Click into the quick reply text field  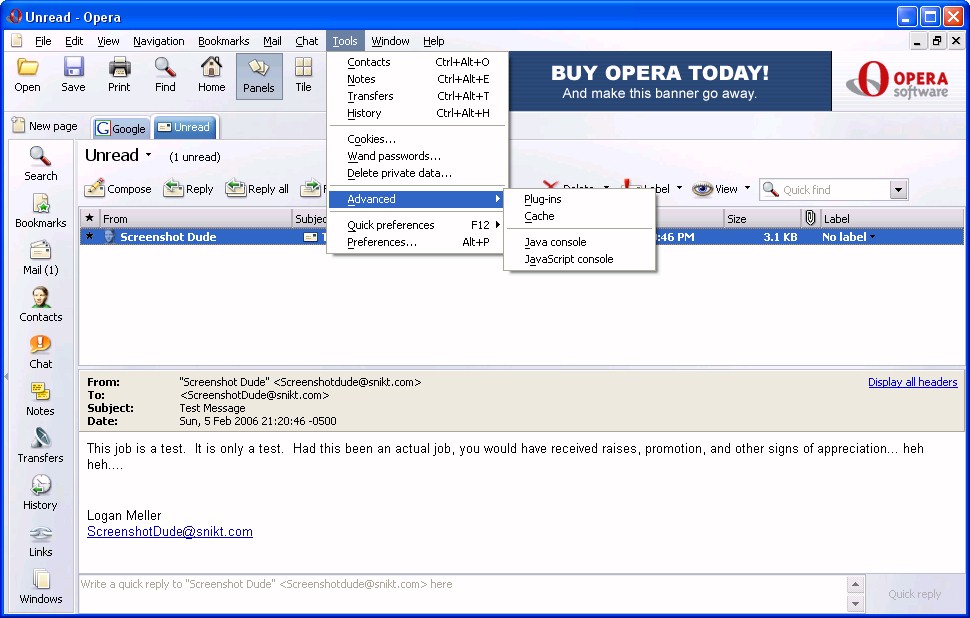[463, 593]
